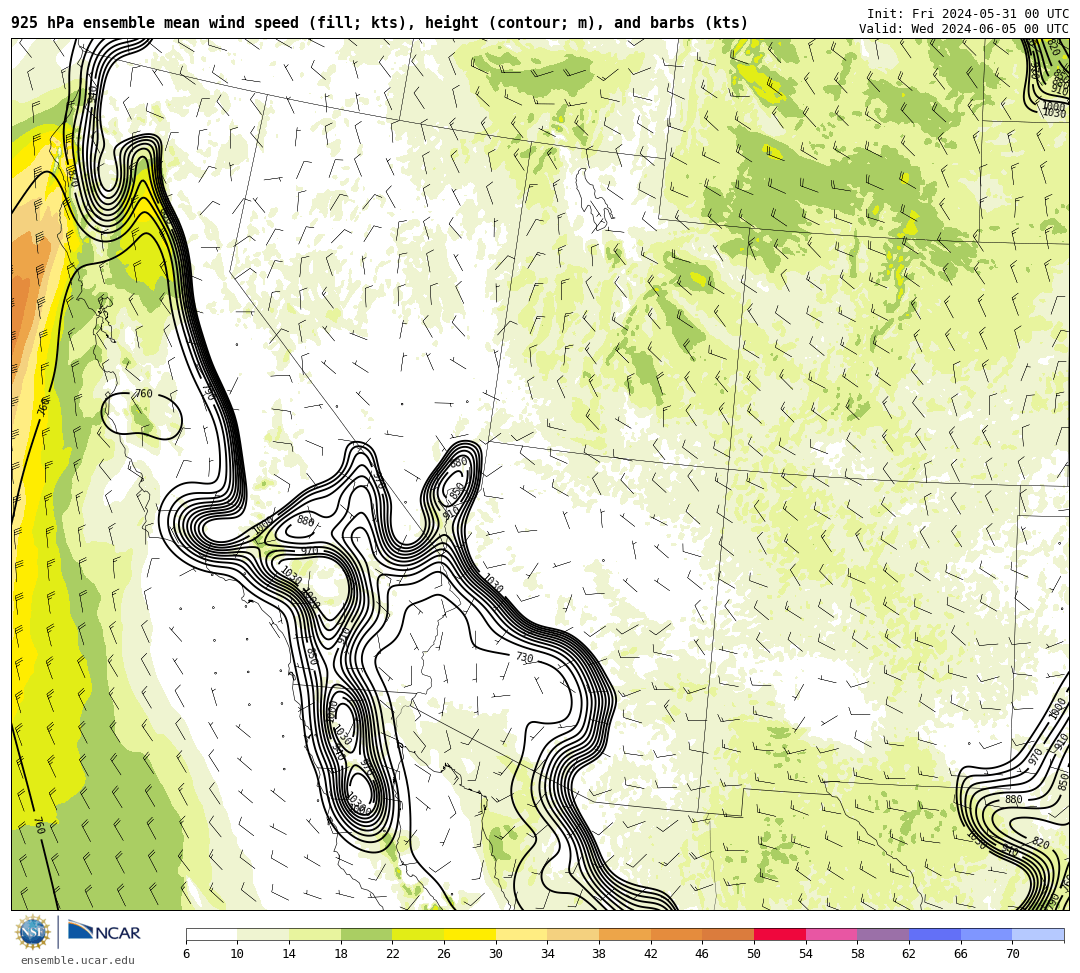
Task: Select the bright yellow 26–30 kts colorbar segment
Action: [x=470, y=934]
